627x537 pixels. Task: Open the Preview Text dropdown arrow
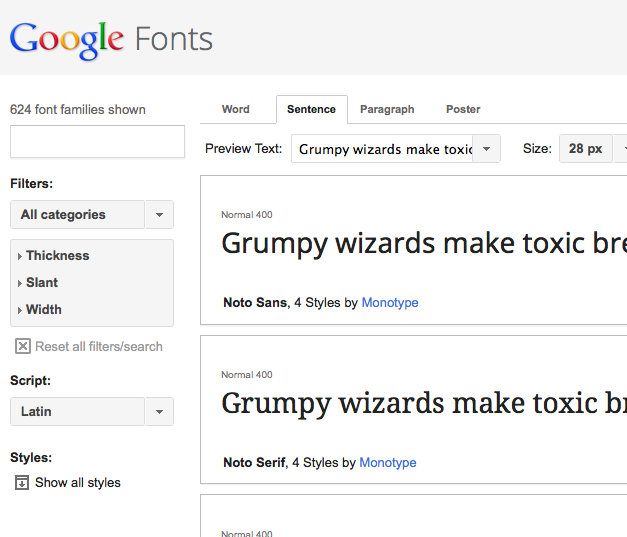pyautogui.click(x=486, y=149)
